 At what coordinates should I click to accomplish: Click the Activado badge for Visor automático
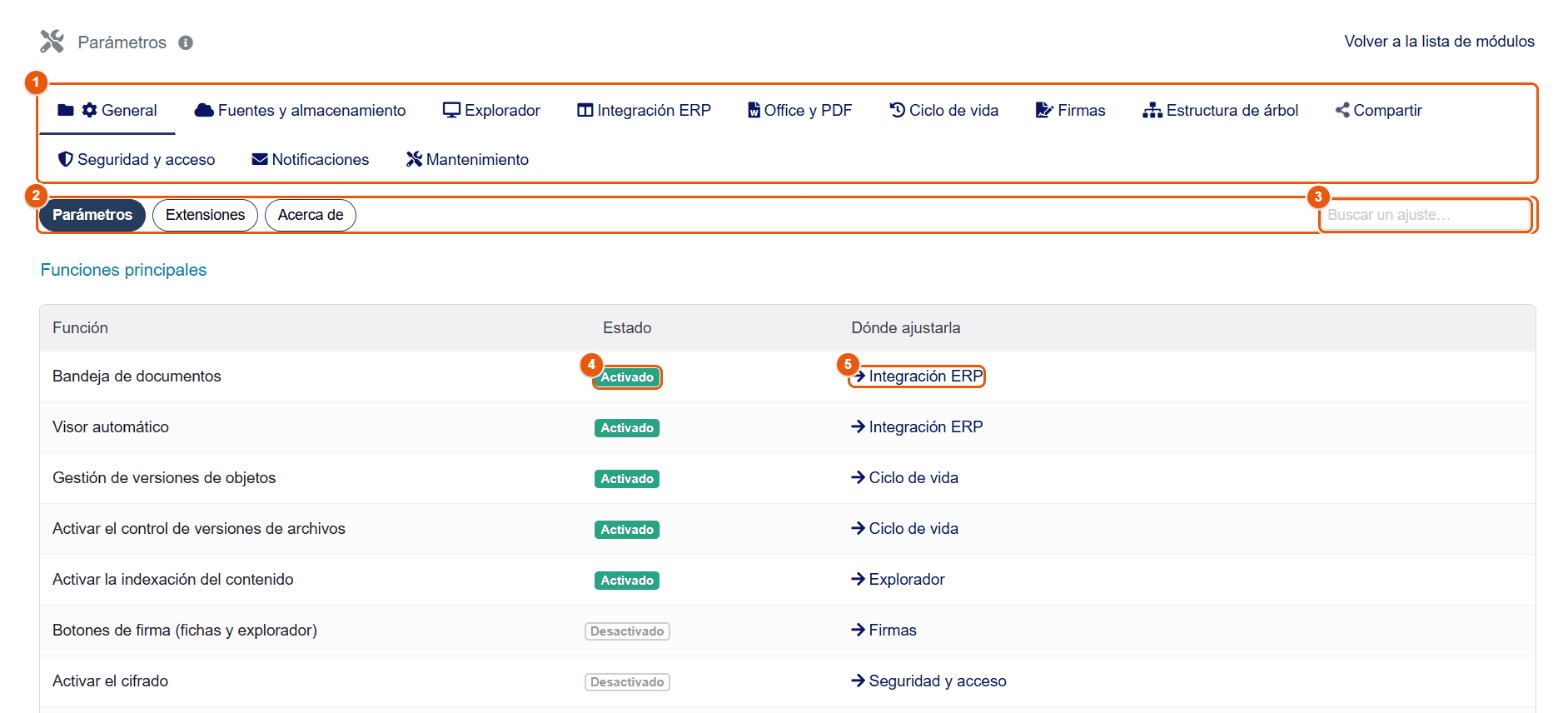pyautogui.click(x=627, y=428)
